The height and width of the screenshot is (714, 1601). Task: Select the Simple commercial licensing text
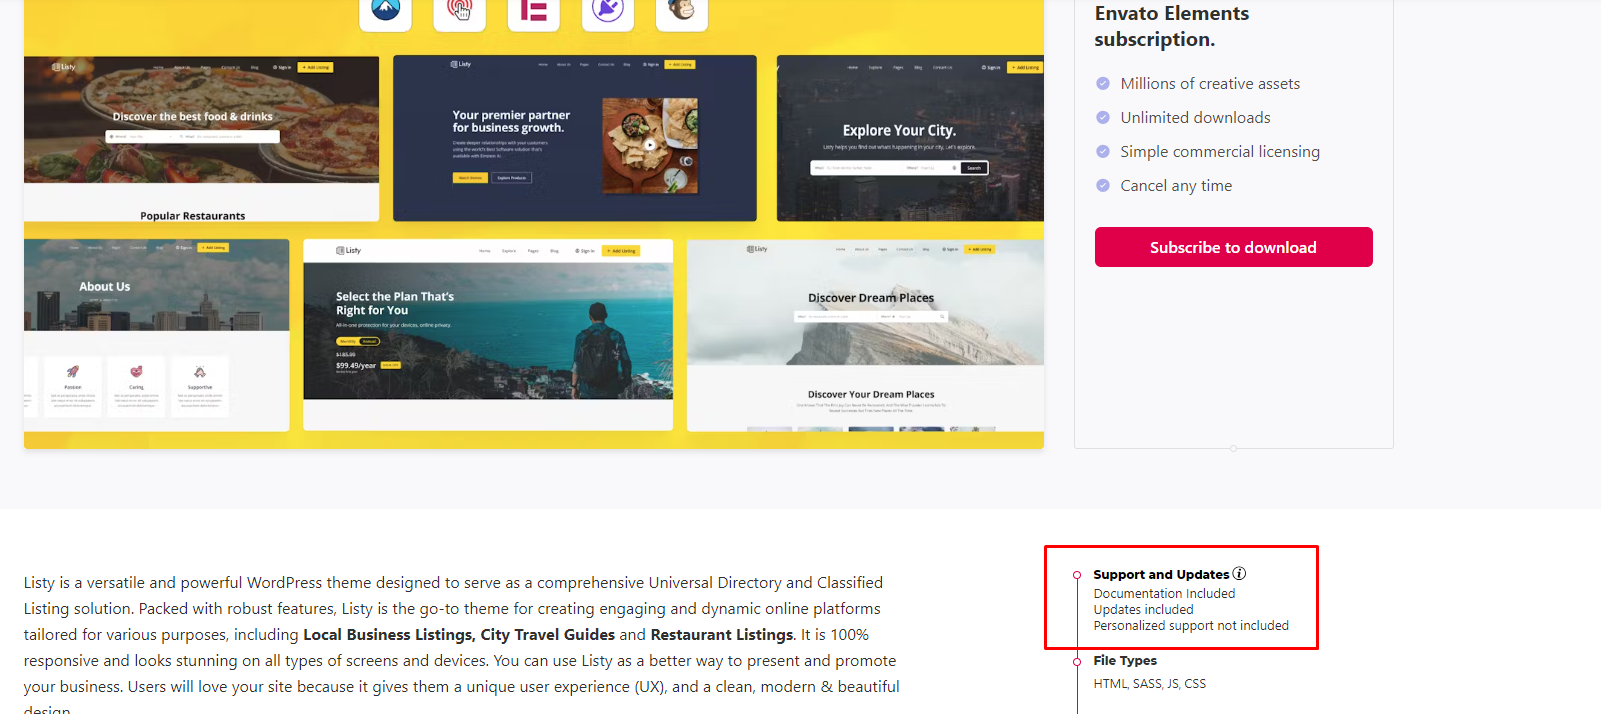(1220, 152)
